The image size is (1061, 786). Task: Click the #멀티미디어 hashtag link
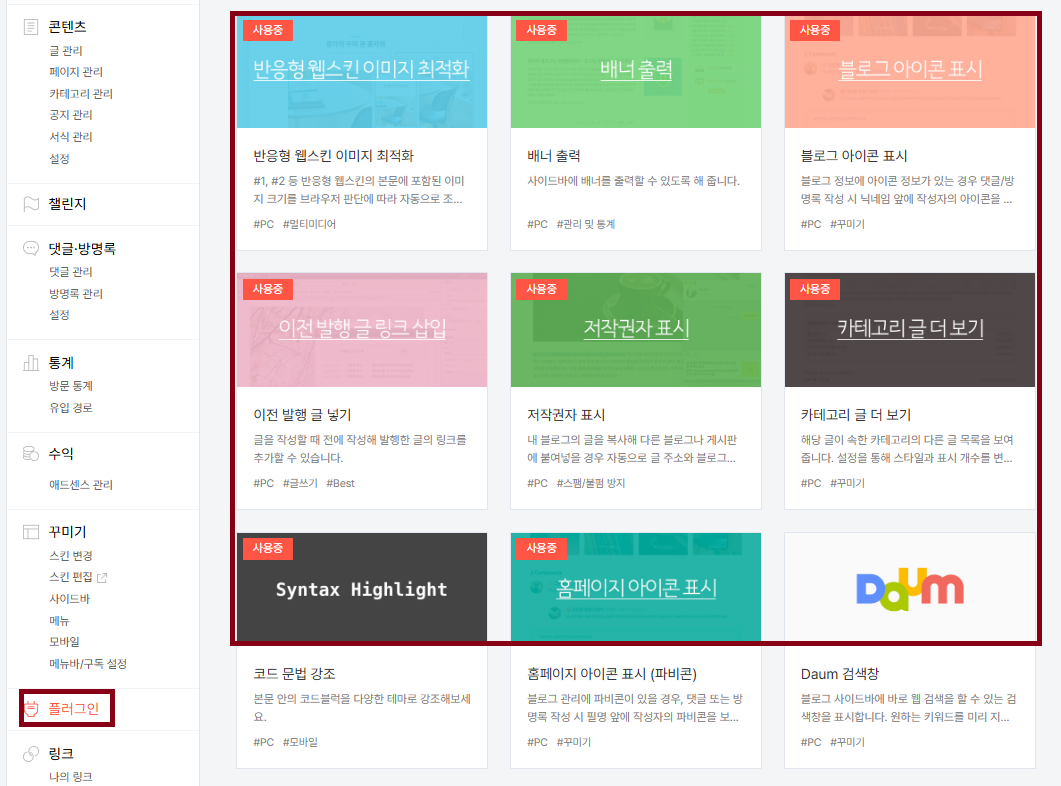coord(312,224)
